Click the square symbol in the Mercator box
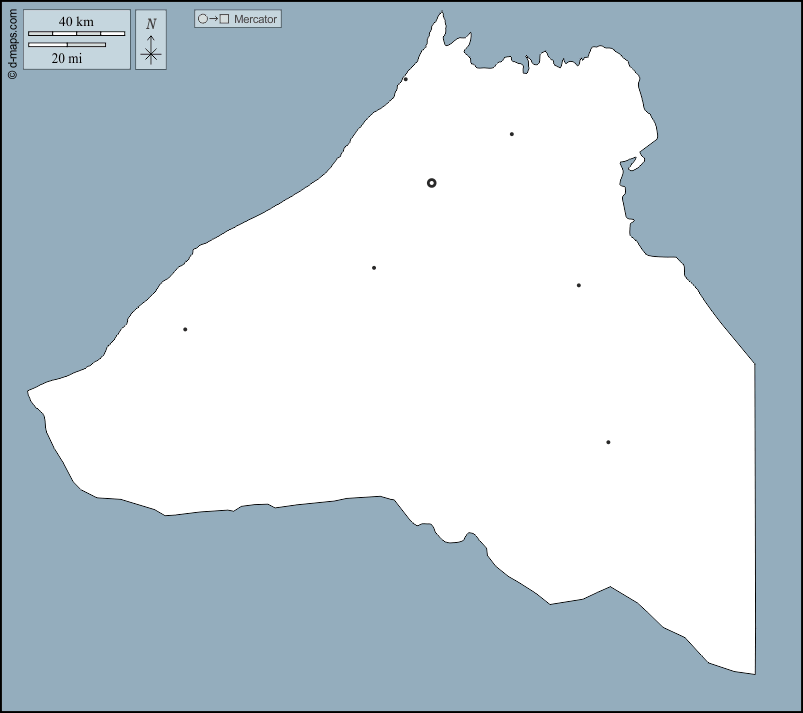 click(x=225, y=19)
